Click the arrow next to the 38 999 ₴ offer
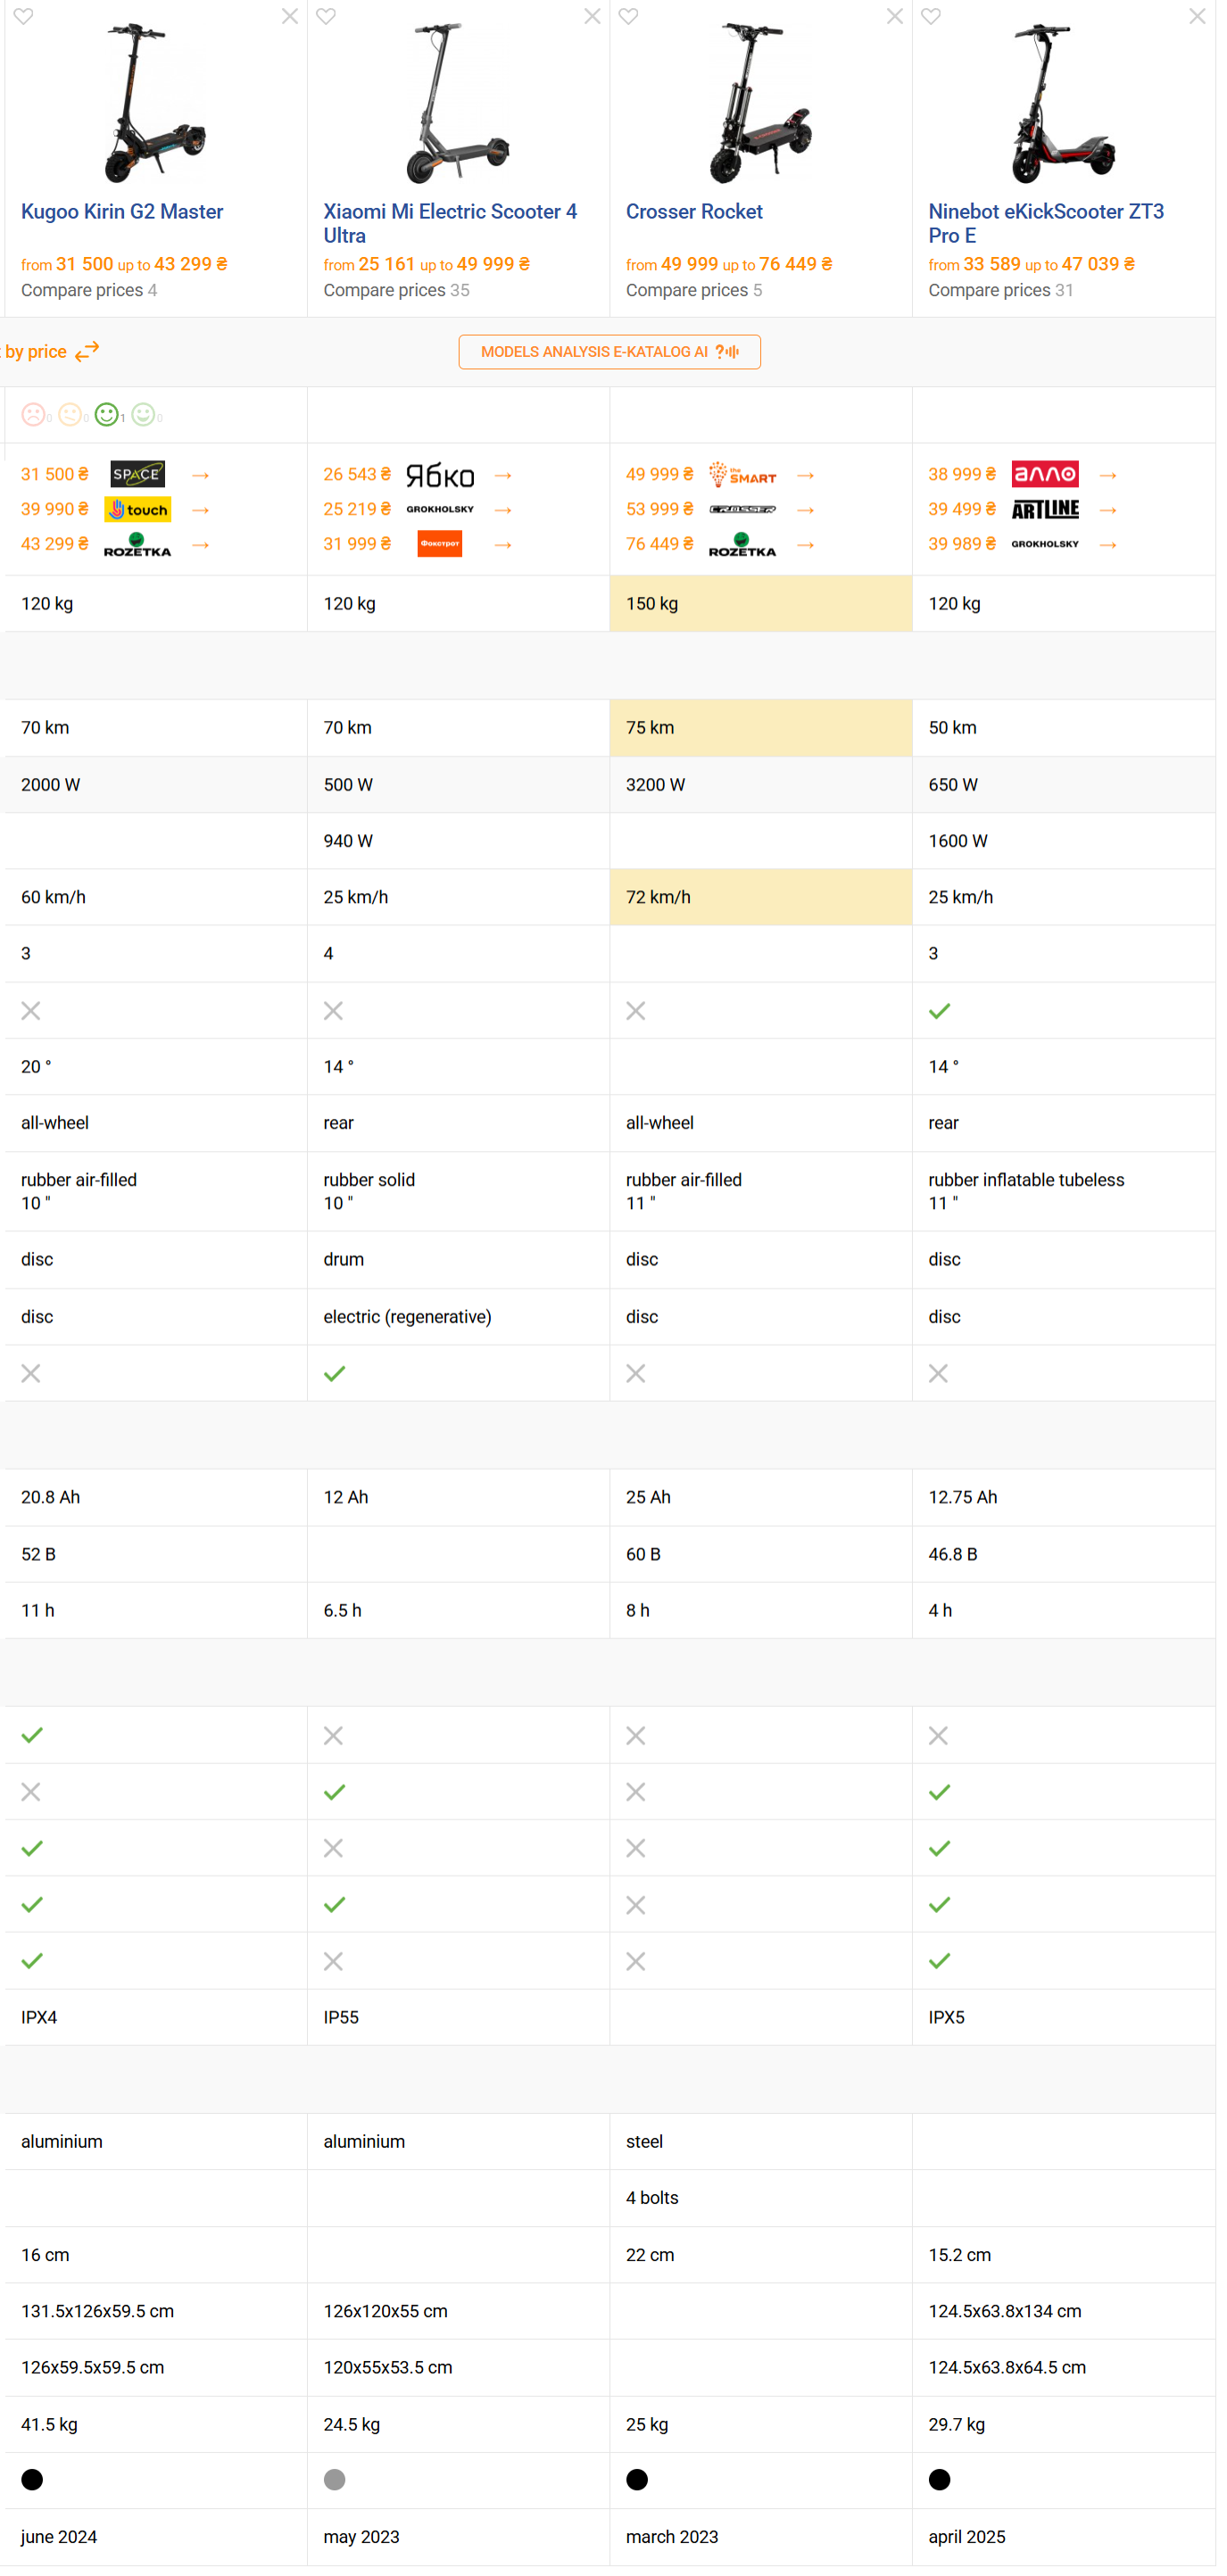Screen dimensions: 1227x2576 click(x=1108, y=475)
